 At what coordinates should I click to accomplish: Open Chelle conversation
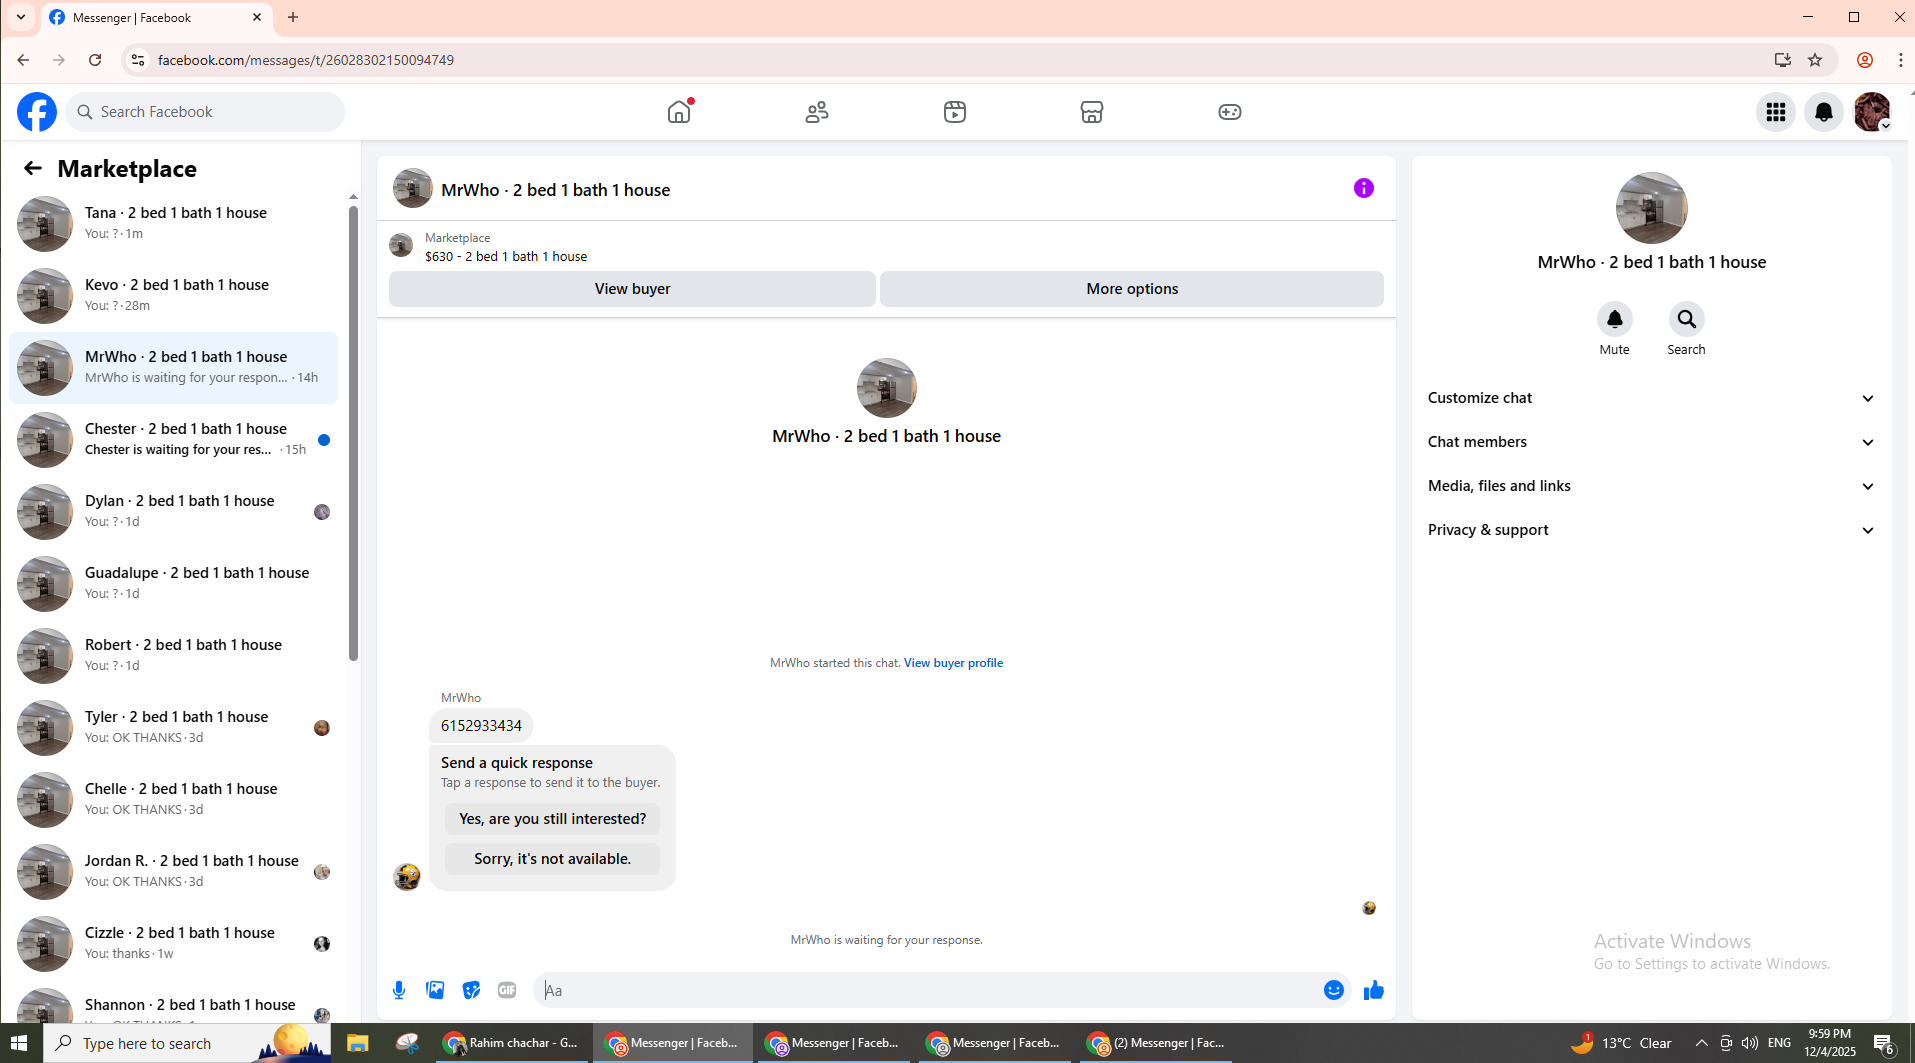point(174,800)
